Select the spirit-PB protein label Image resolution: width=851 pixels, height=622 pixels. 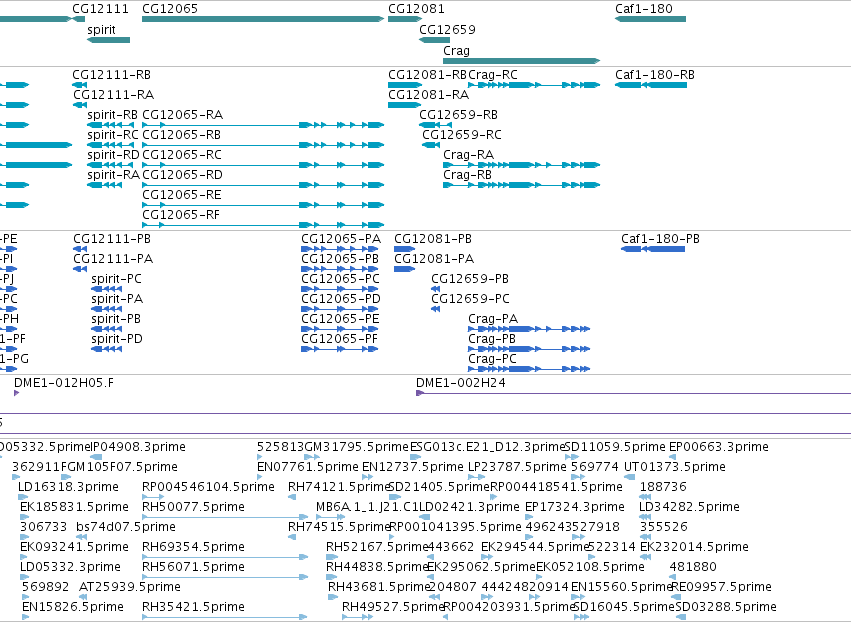click(x=116, y=319)
